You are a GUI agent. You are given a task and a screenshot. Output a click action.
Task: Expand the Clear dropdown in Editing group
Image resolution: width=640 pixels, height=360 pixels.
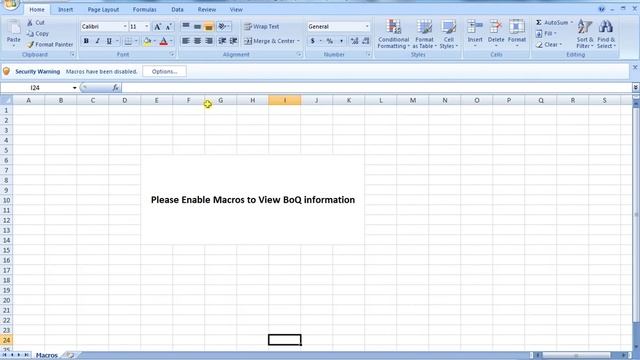coord(560,44)
